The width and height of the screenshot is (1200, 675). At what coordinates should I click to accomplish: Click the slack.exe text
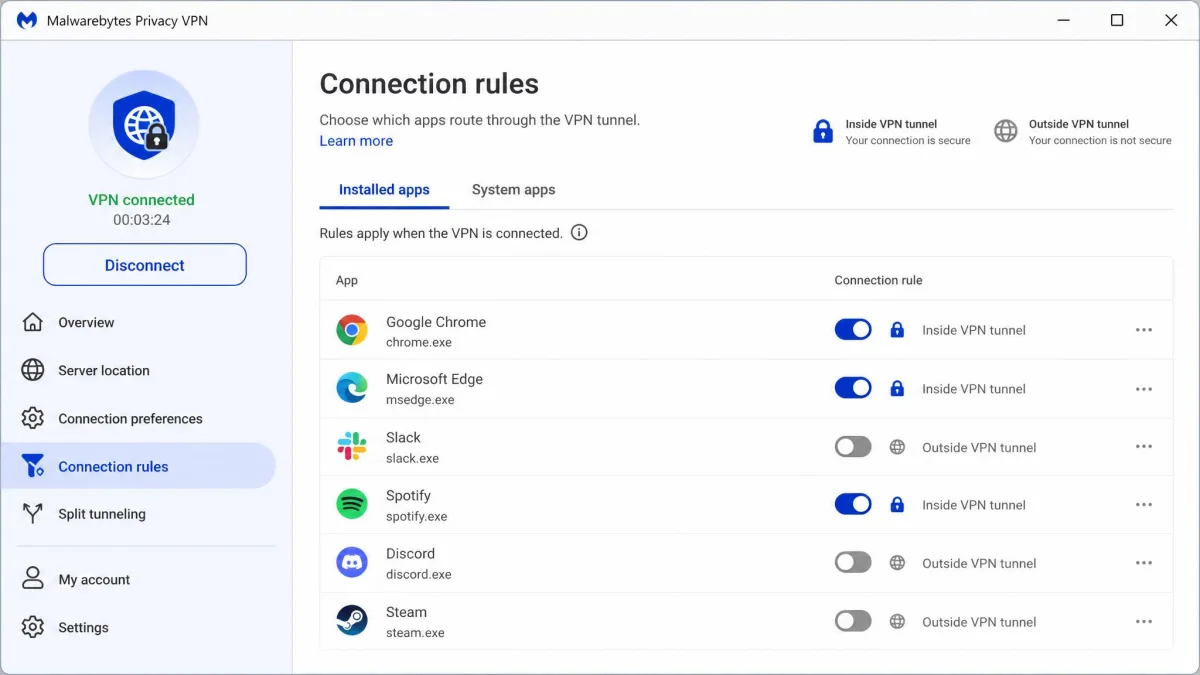412,458
